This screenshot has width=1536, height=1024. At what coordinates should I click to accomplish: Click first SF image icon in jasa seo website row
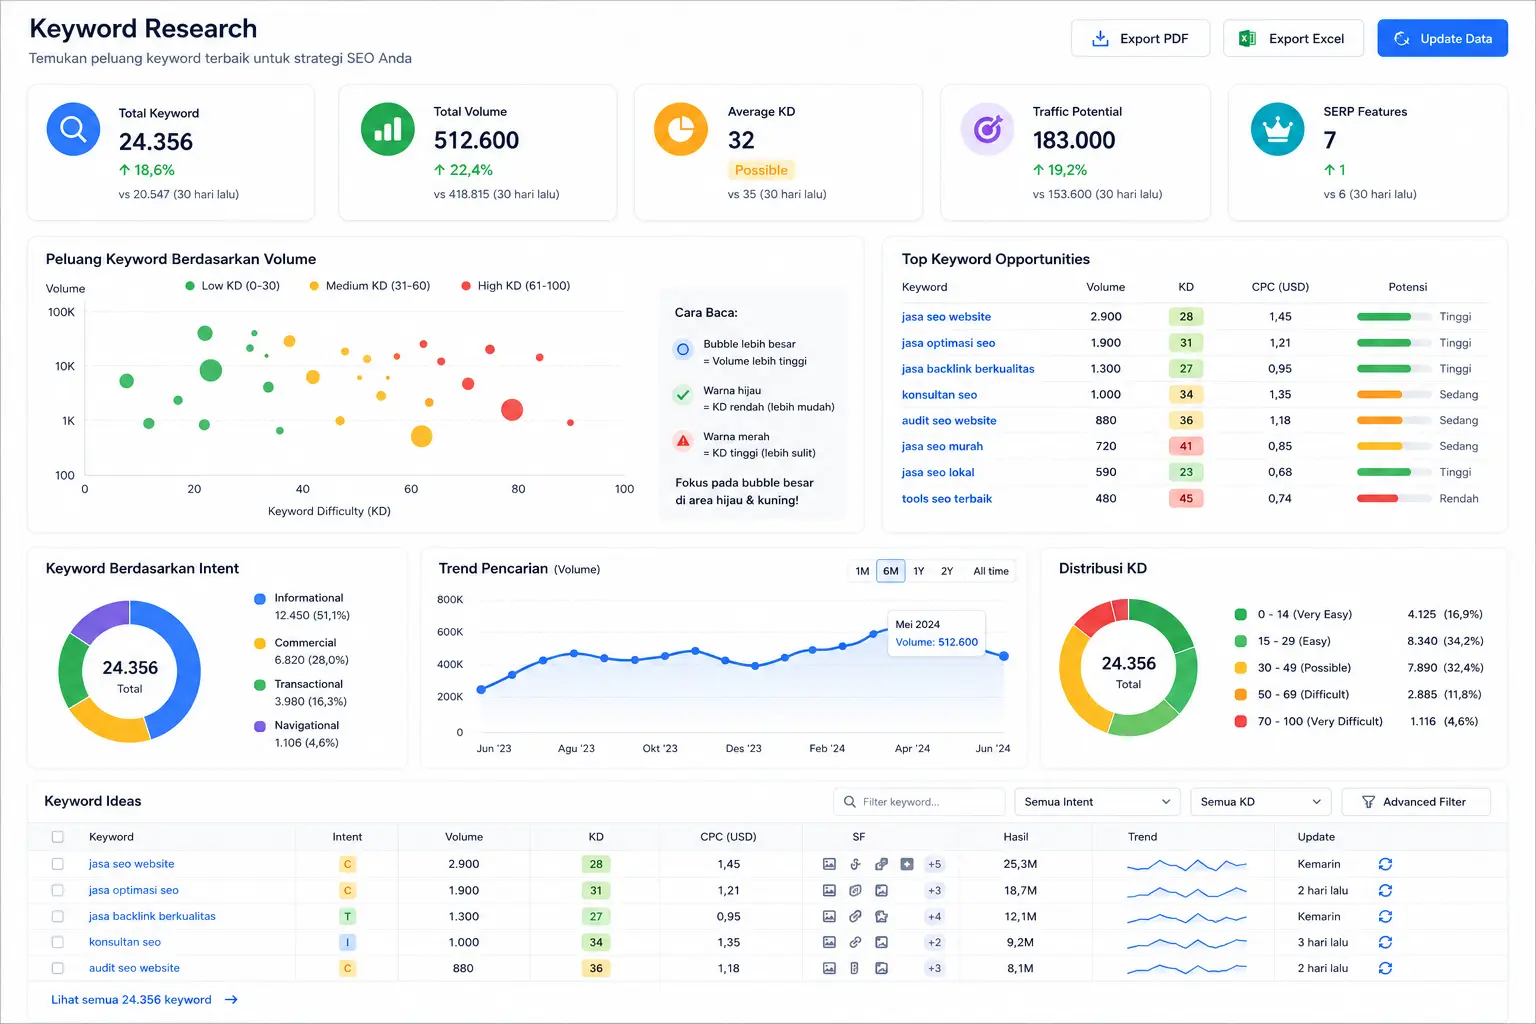(x=829, y=864)
